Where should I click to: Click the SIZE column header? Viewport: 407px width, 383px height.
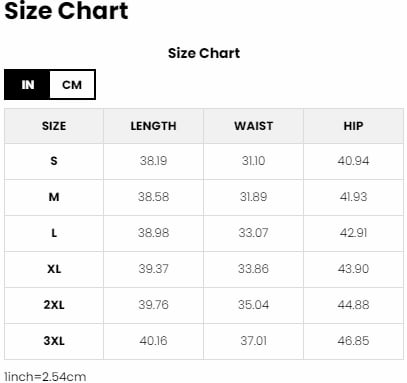point(54,126)
